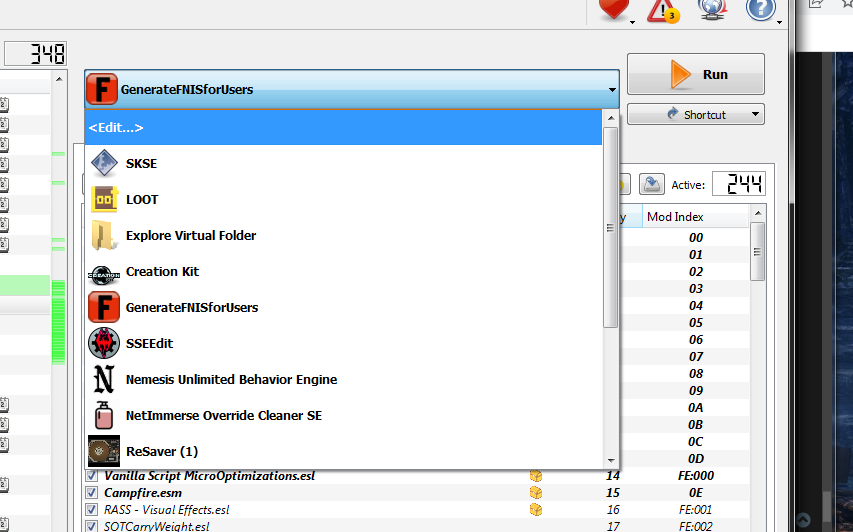
Task: Click the Nemesis N letter icon
Action: (x=104, y=379)
